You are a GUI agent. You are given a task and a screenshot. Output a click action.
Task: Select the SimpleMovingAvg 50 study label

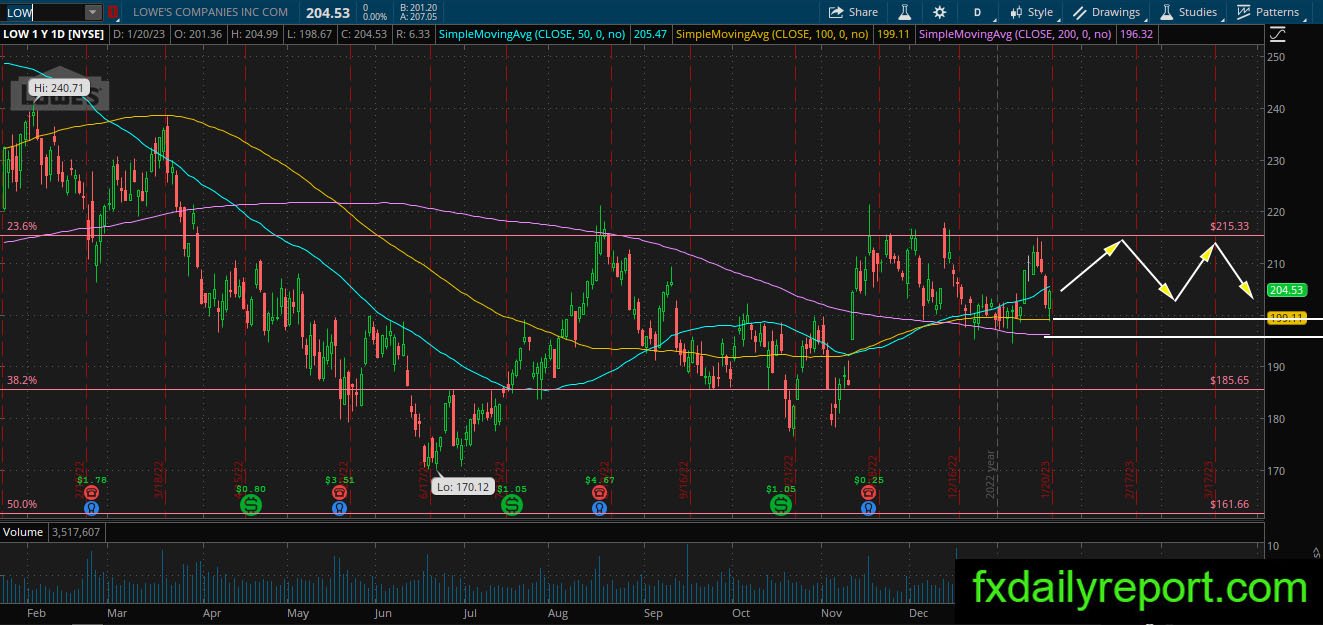[x=532, y=34]
